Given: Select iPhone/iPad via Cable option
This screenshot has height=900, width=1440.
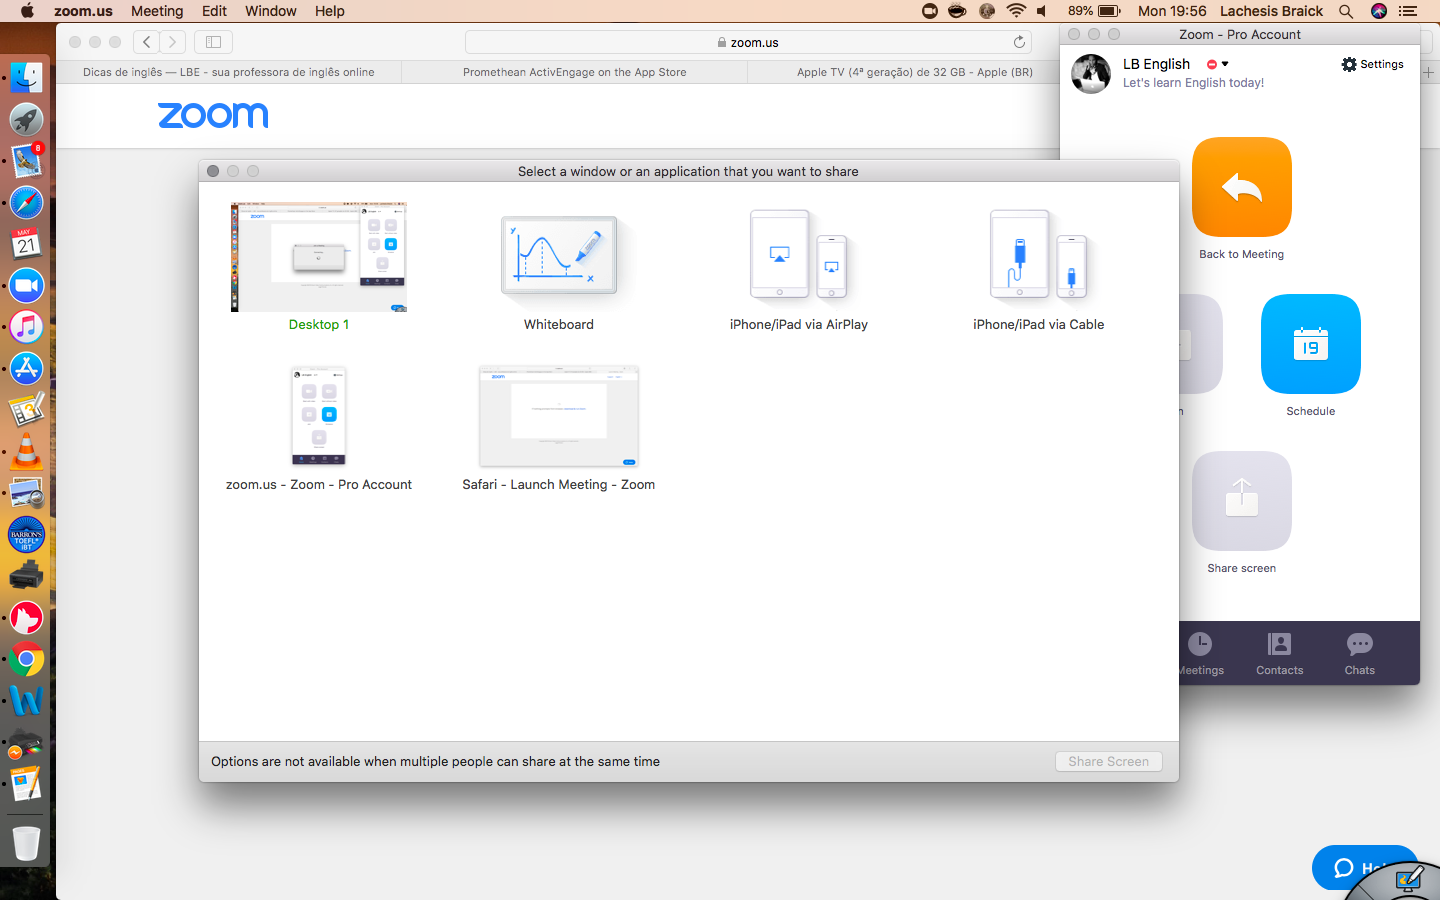Looking at the screenshot, I should pyautogui.click(x=1039, y=254).
